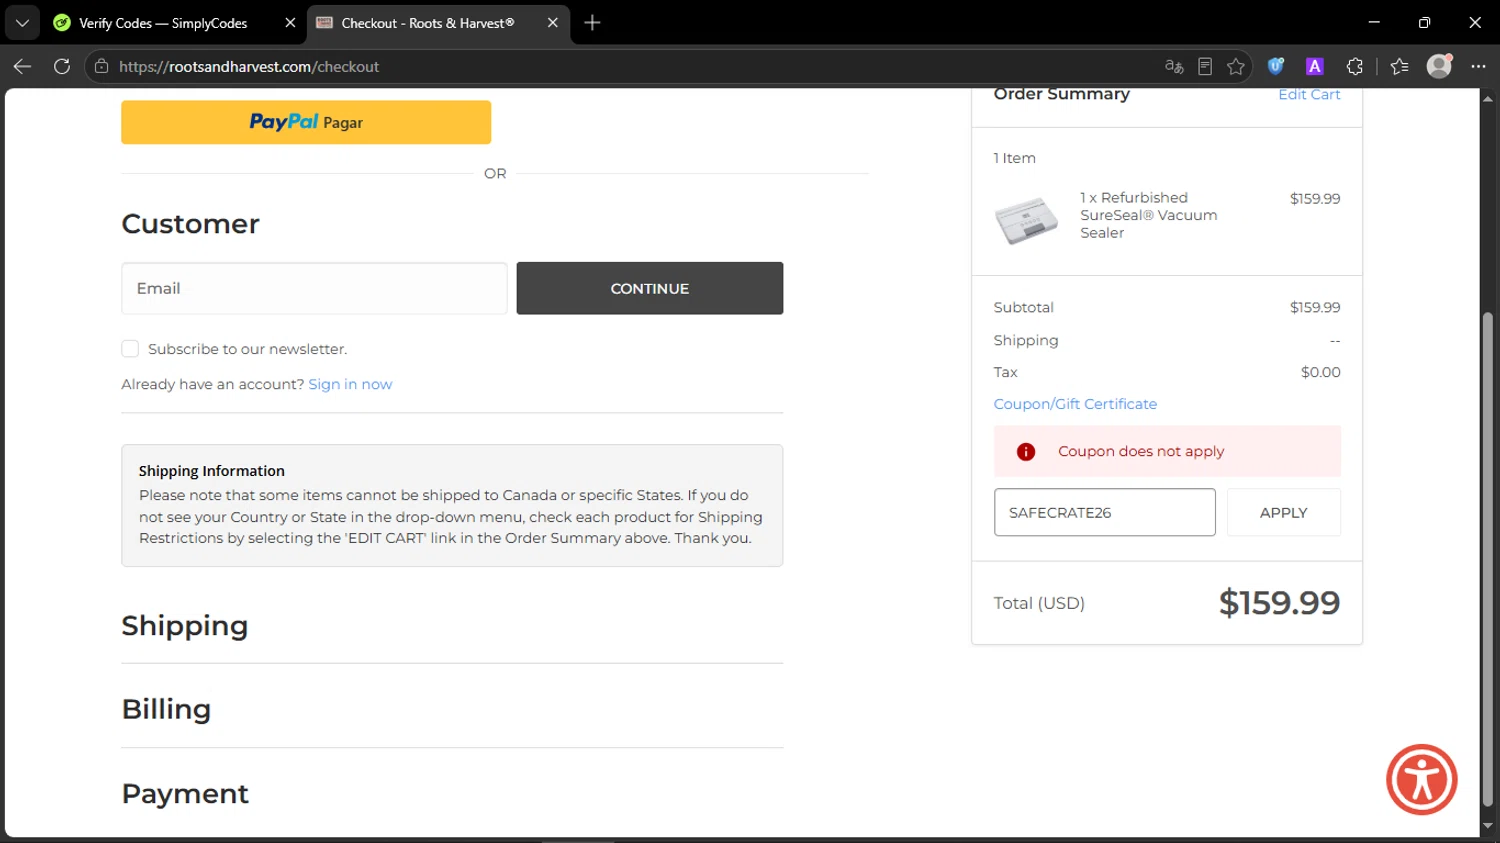Open the Bitwarden shield extension
This screenshot has height=843, width=1500.
1276,66
